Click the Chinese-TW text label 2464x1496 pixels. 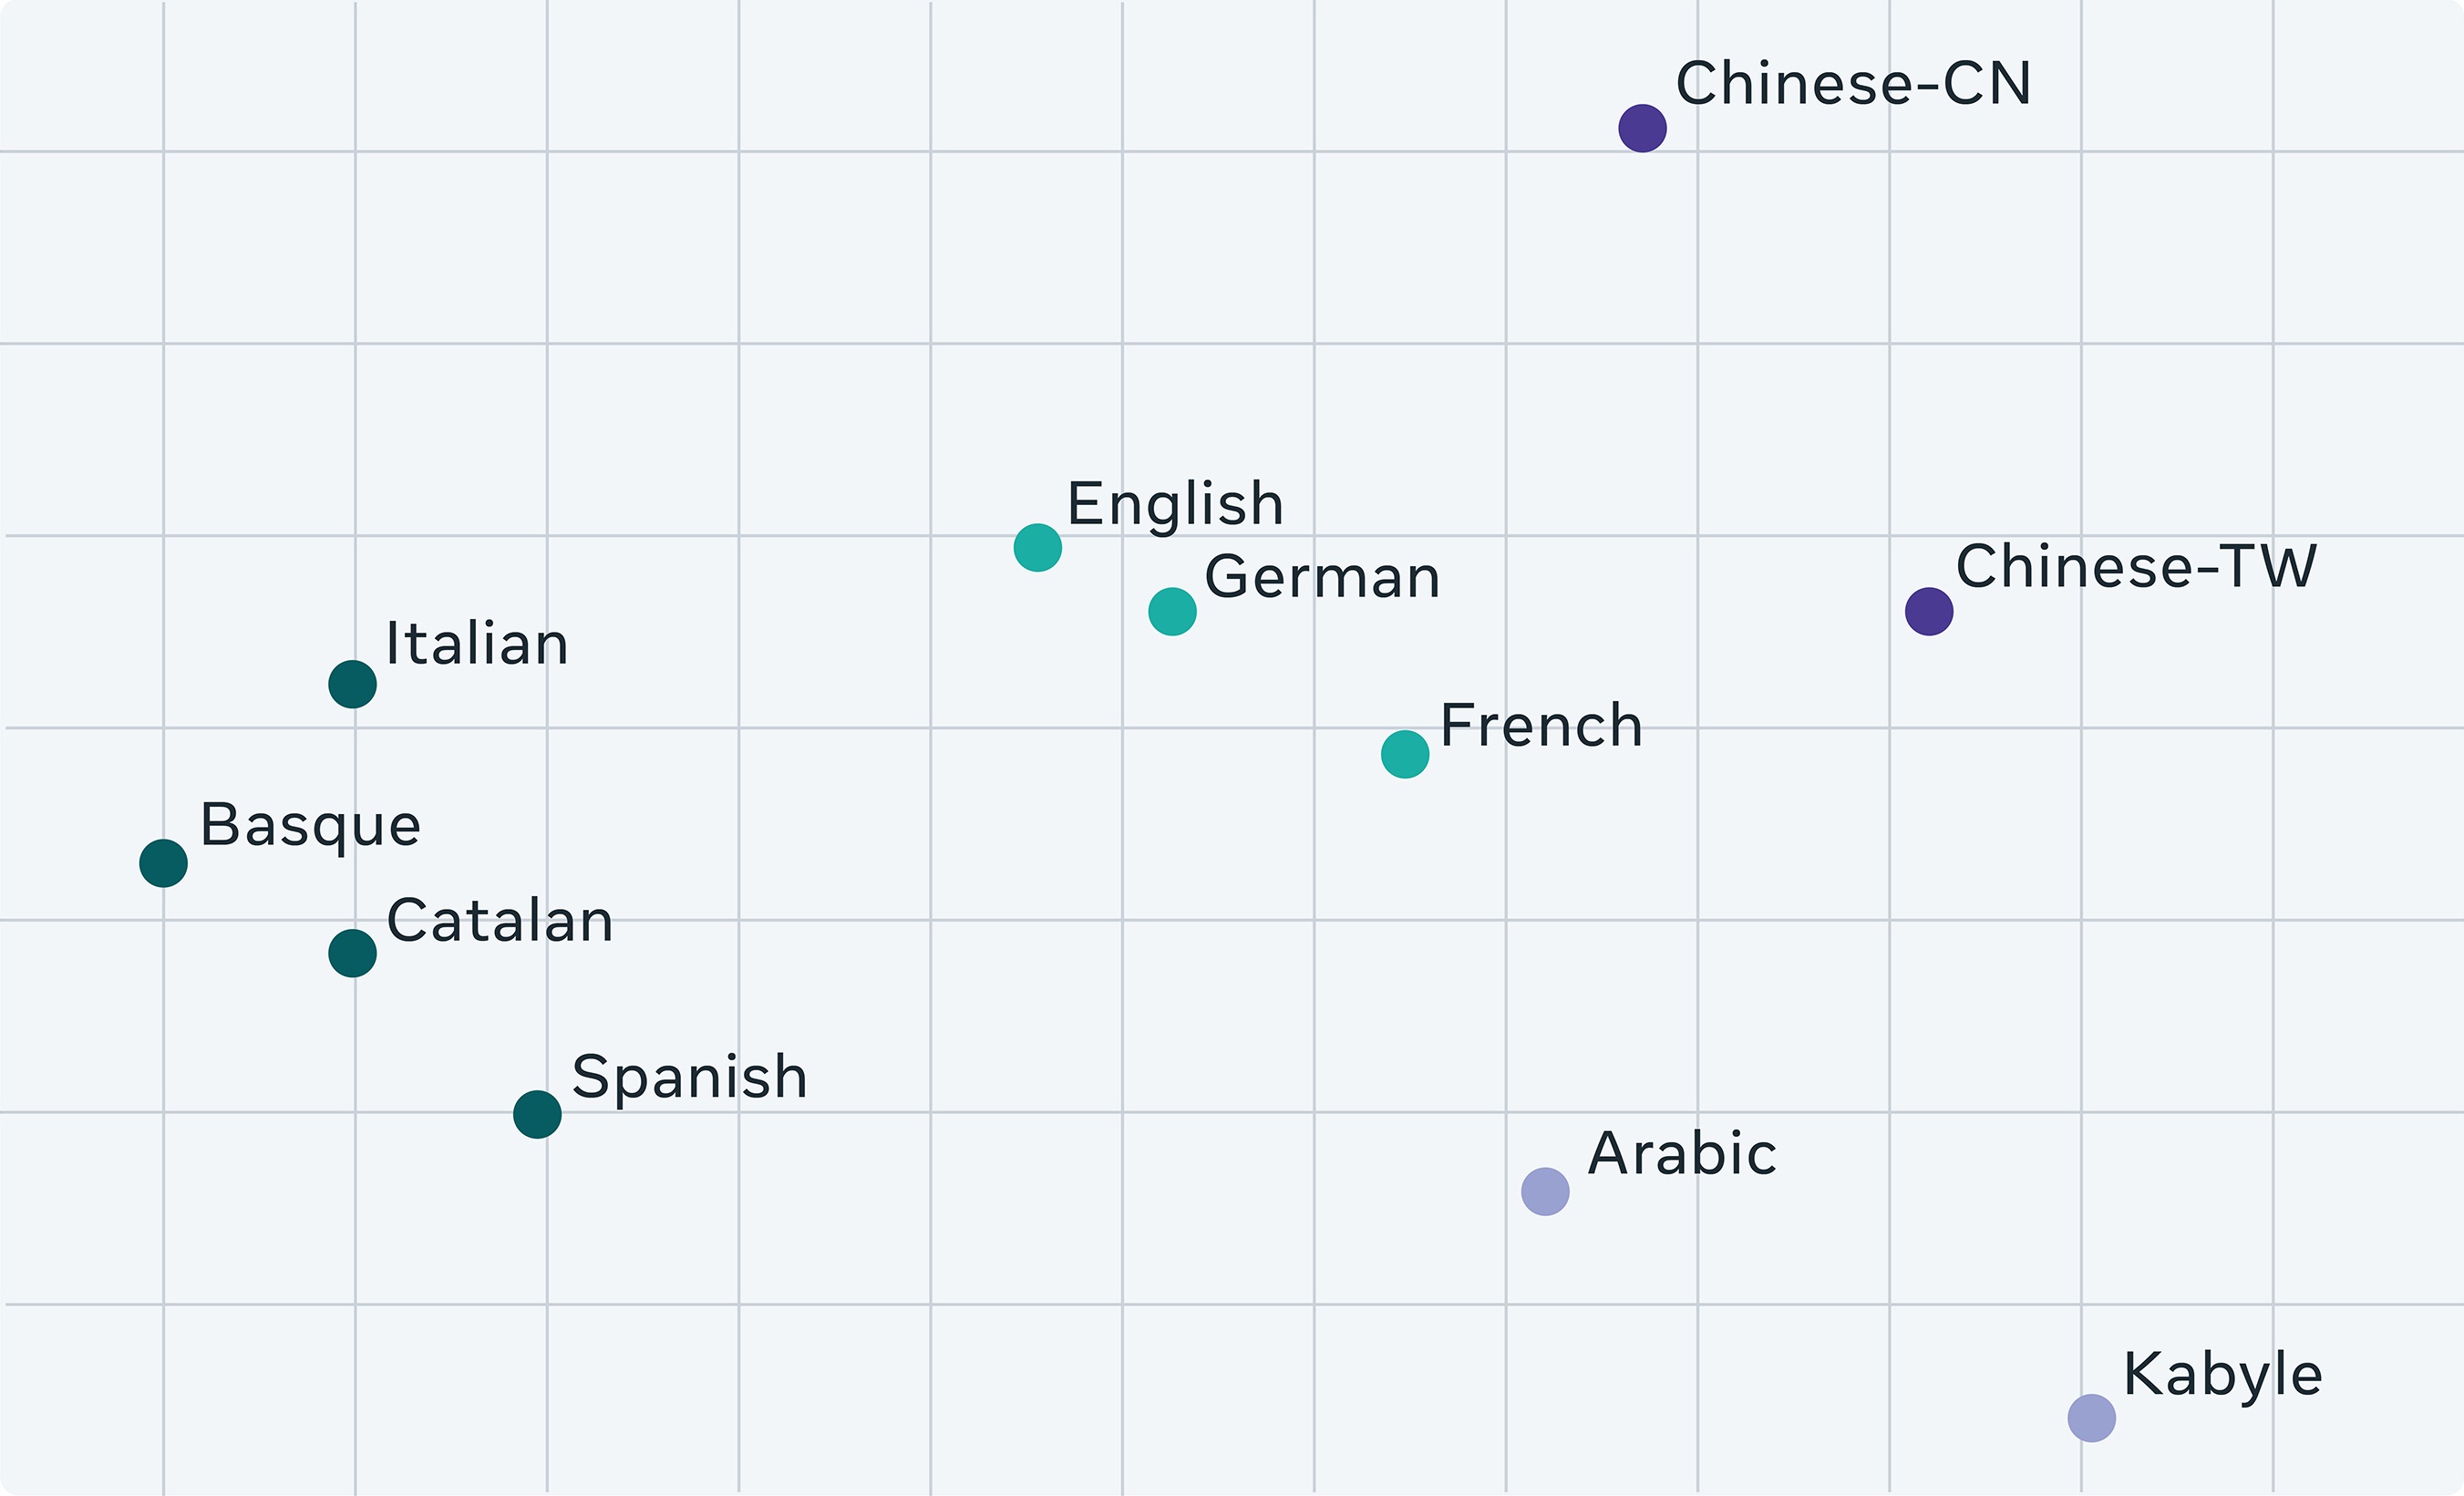click(x=2136, y=566)
